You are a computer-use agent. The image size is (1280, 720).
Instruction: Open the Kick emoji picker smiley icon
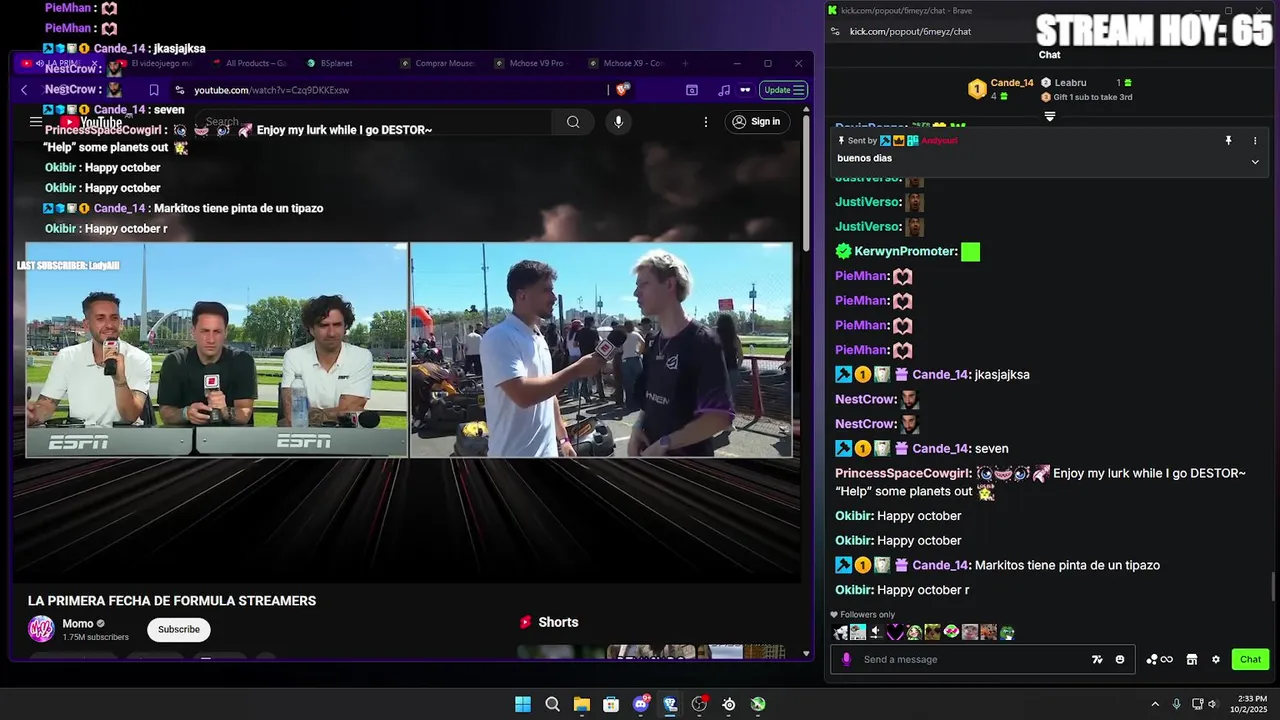[x=1120, y=659]
